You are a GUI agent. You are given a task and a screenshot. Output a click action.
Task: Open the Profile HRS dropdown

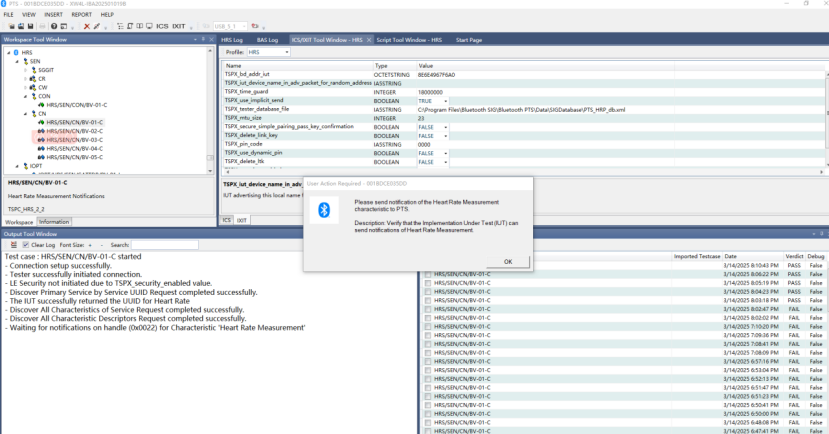click(x=287, y=52)
